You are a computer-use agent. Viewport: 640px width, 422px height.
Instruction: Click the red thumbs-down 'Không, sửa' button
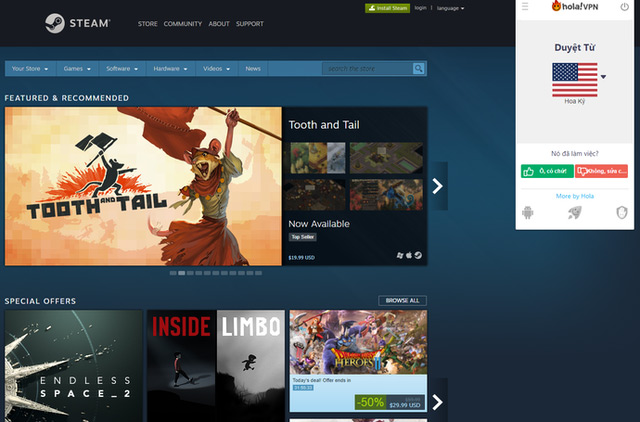click(601, 171)
